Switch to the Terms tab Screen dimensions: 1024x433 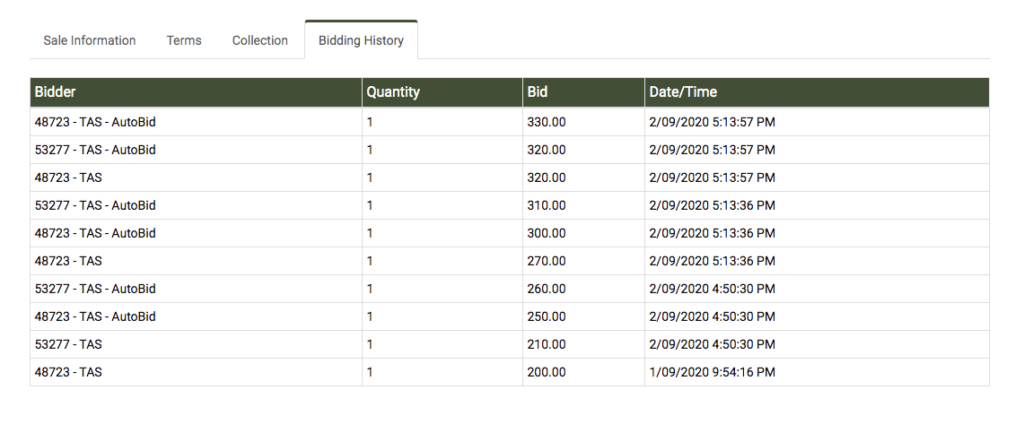point(184,41)
